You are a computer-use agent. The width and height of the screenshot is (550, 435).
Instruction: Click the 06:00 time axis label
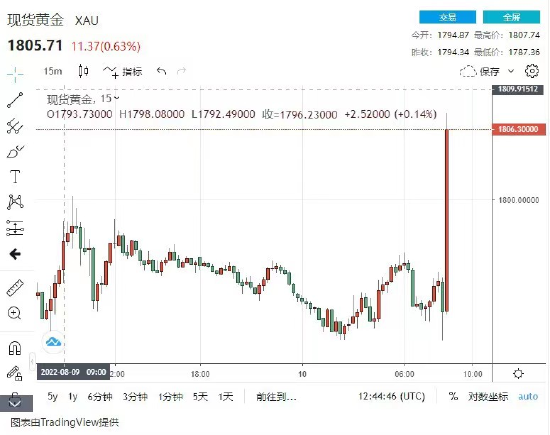[x=404, y=374]
